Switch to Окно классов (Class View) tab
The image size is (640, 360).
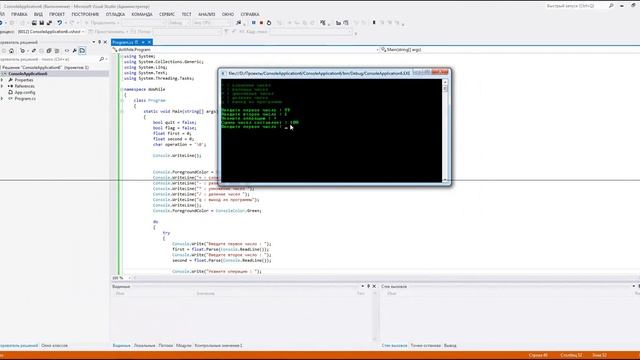pyautogui.click(x=54, y=345)
